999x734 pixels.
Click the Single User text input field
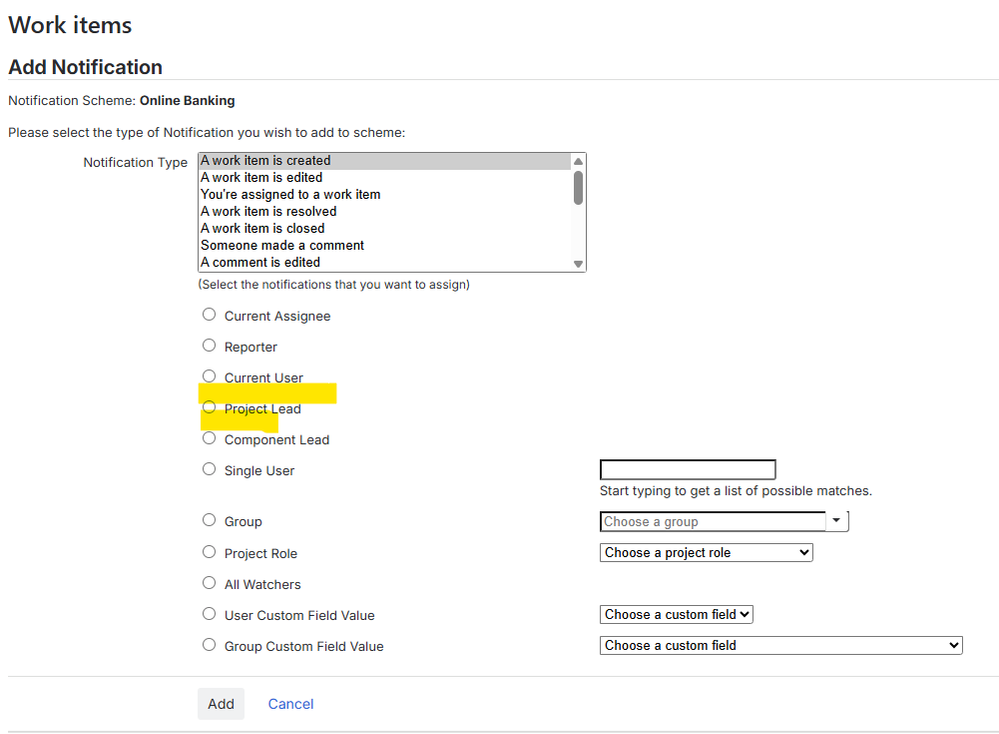point(687,469)
